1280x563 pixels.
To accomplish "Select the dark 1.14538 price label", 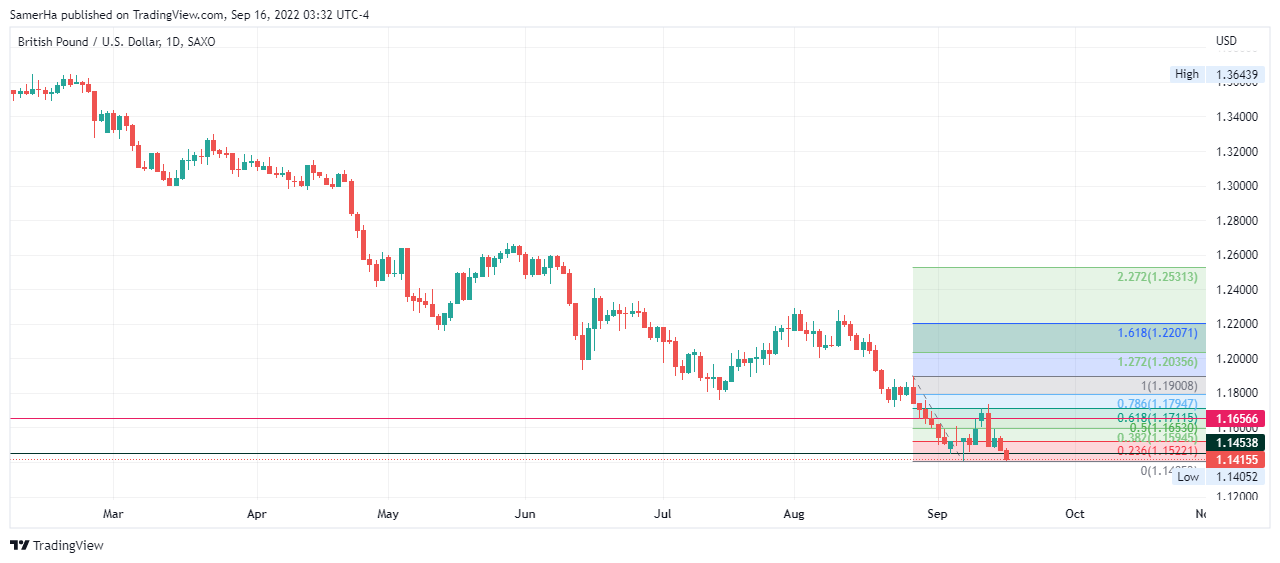I will [x=1238, y=442].
